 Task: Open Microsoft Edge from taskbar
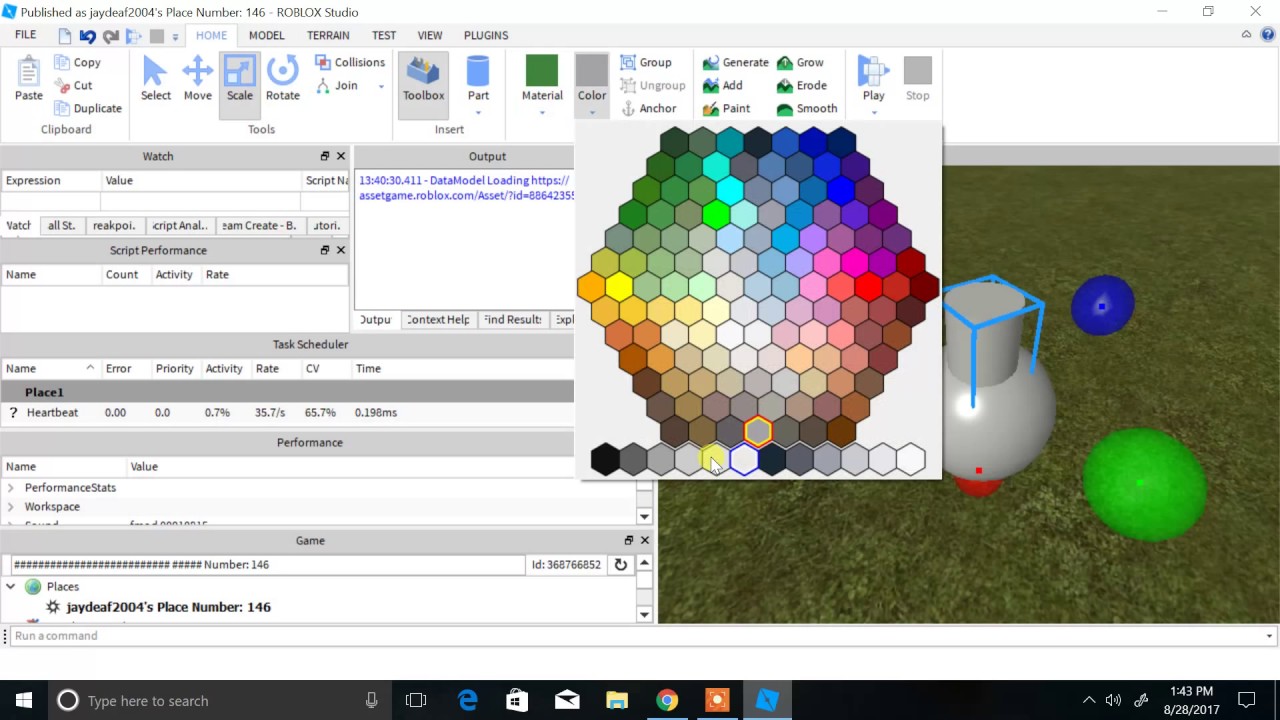pyautogui.click(x=467, y=700)
